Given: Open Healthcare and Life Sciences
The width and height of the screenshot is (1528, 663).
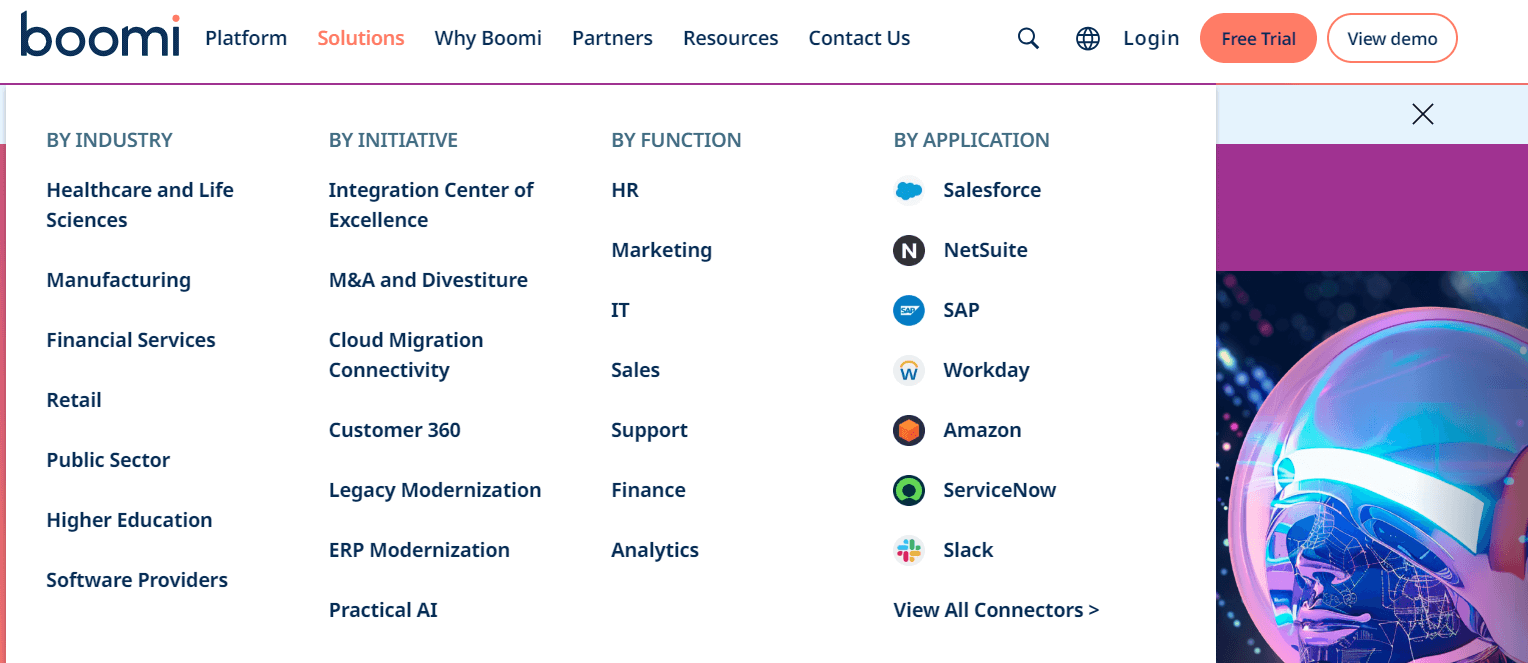Looking at the screenshot, I should point(140,205).
